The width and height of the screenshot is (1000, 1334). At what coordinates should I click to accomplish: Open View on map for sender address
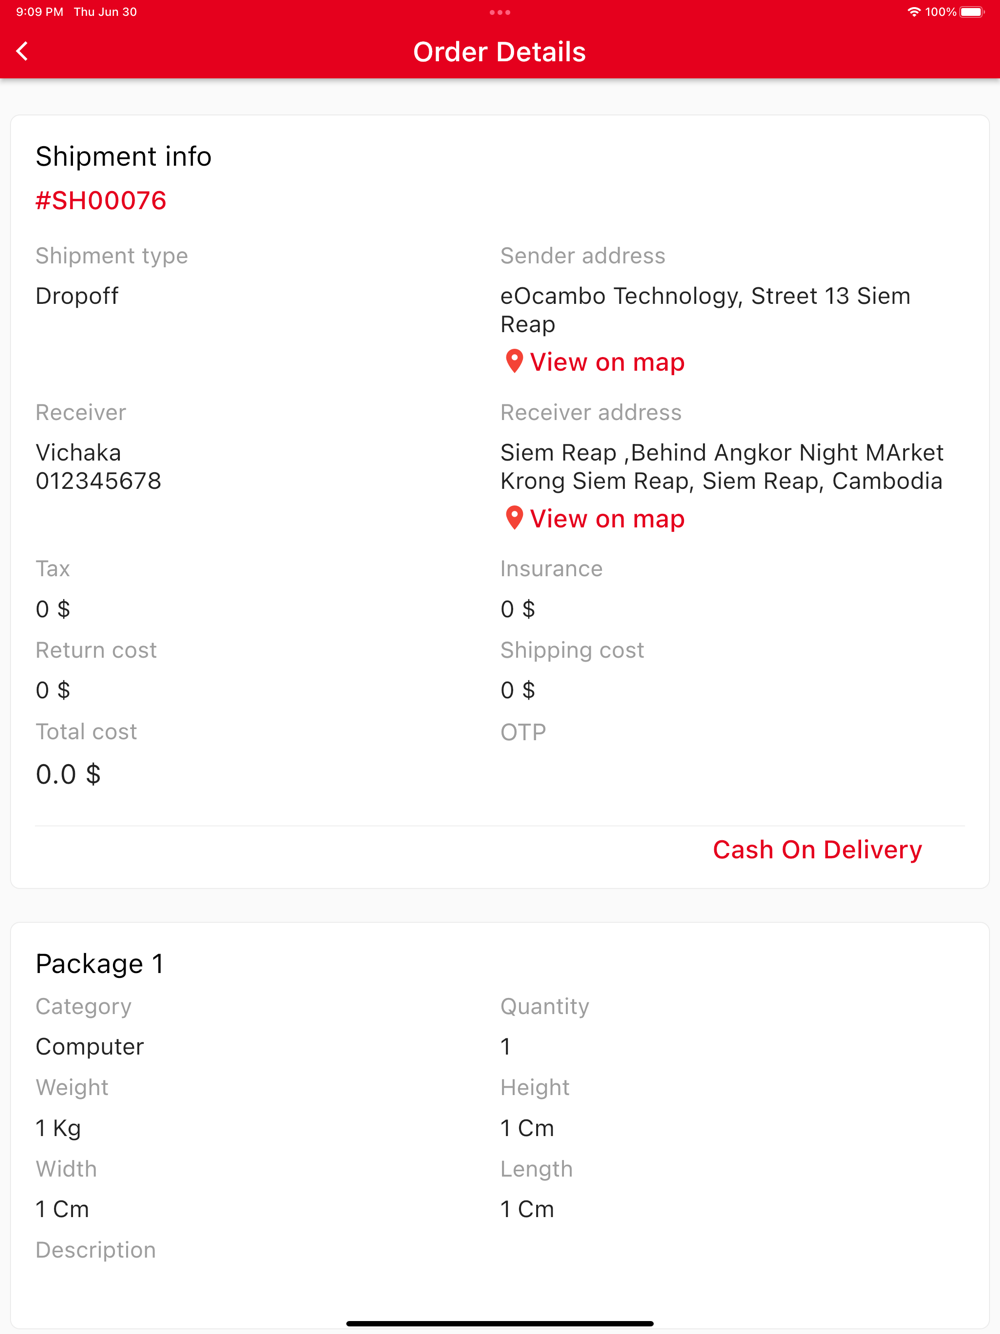click(x=607, y=362)
